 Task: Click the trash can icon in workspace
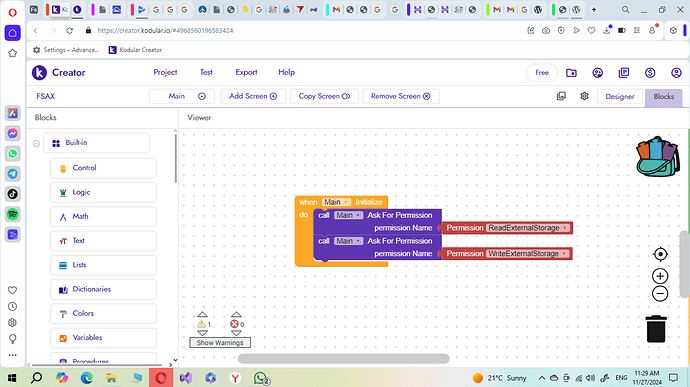[656, 329]
